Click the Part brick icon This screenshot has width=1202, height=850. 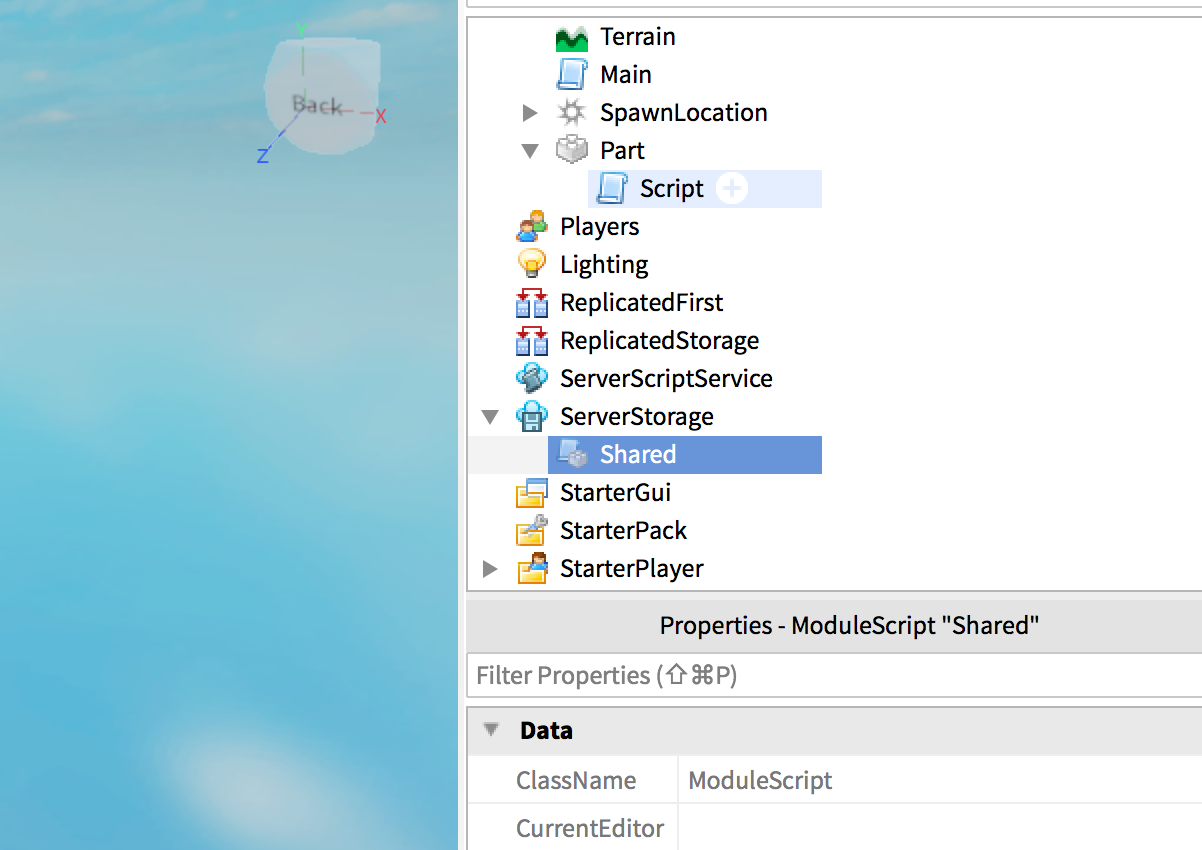pyautogui.click(x=571, y=151)
